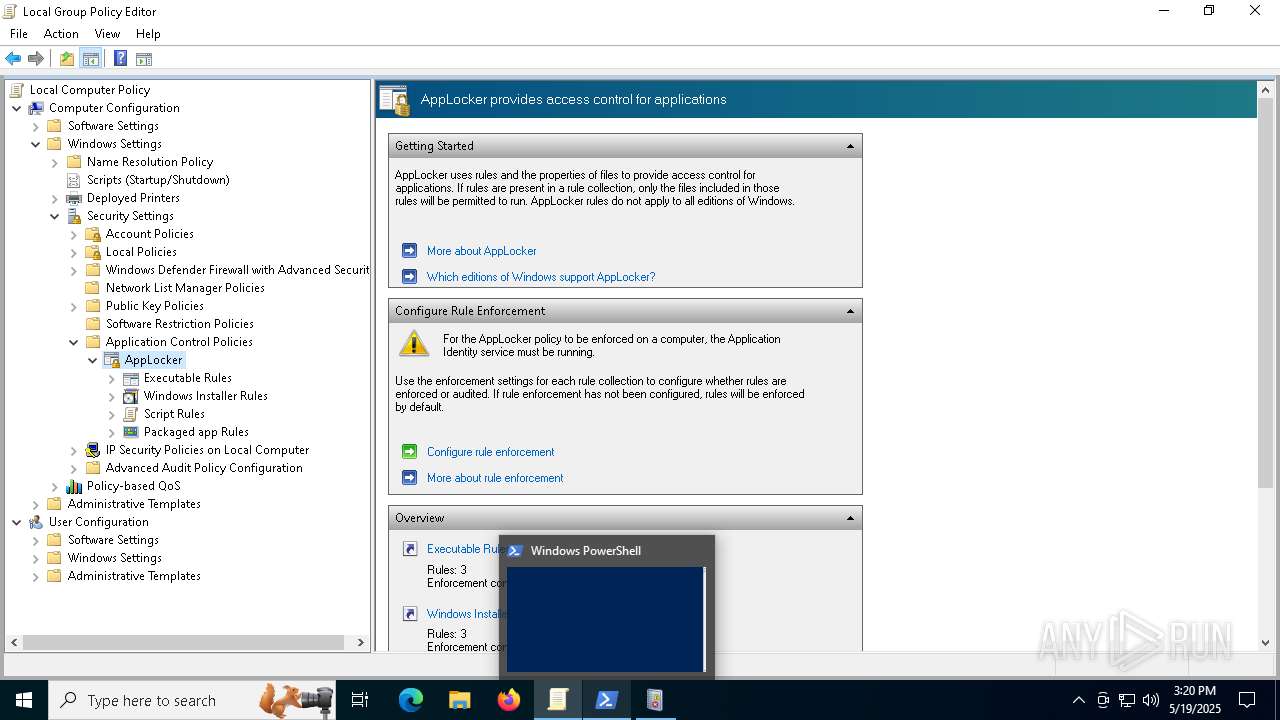
Task: Click the Script Rules tree icon
Action: coord(131,414)
